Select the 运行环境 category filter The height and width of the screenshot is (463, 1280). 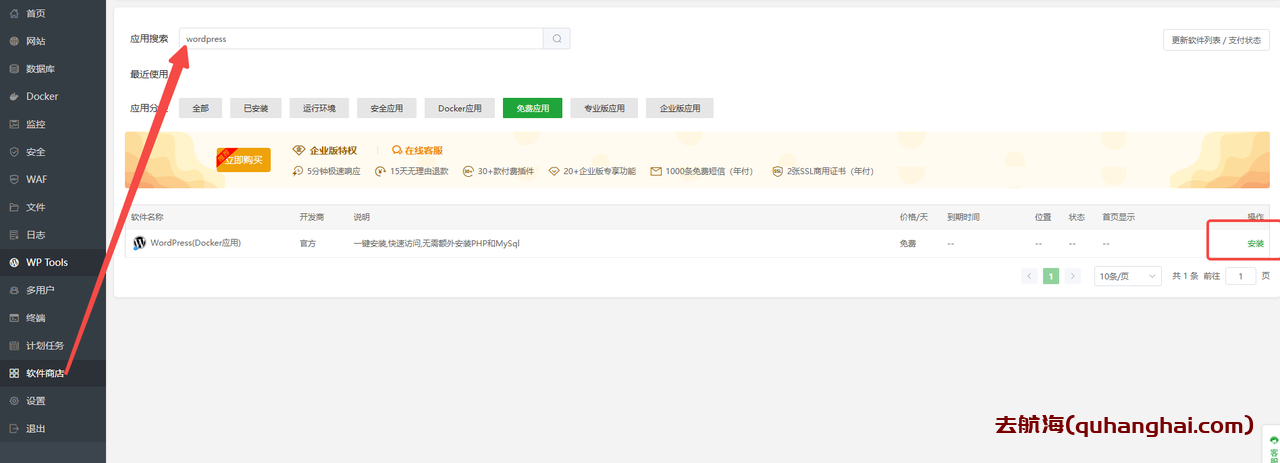319,108
